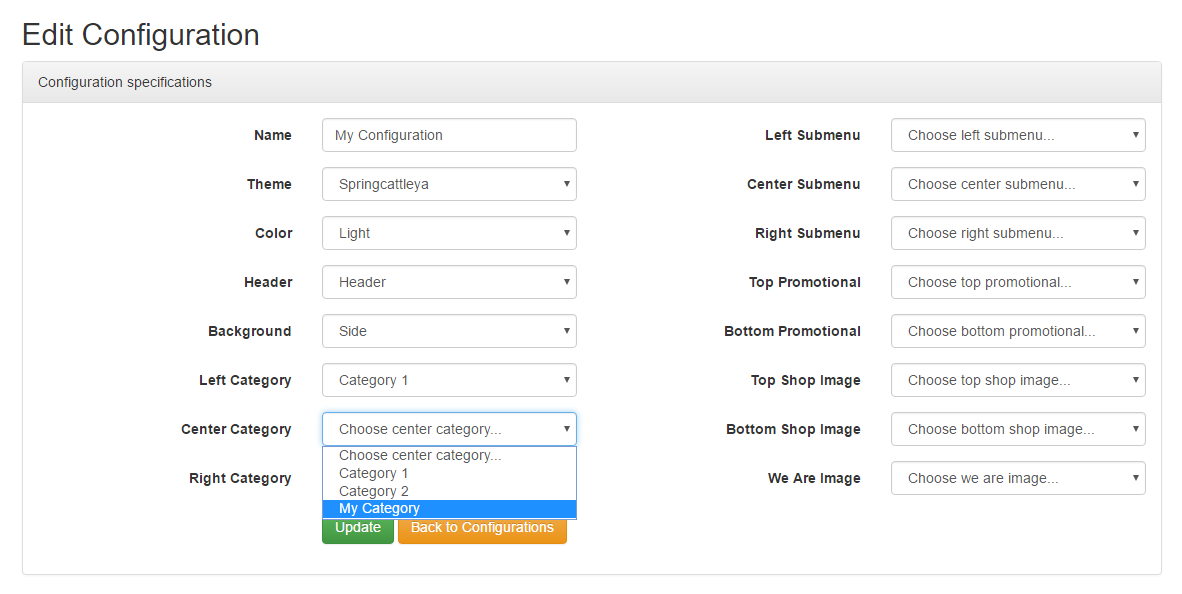The height and width of the screenshot is (594, 1182).
Task: Expand the Center Submenu dropdown
Action: click(1018, 184)
